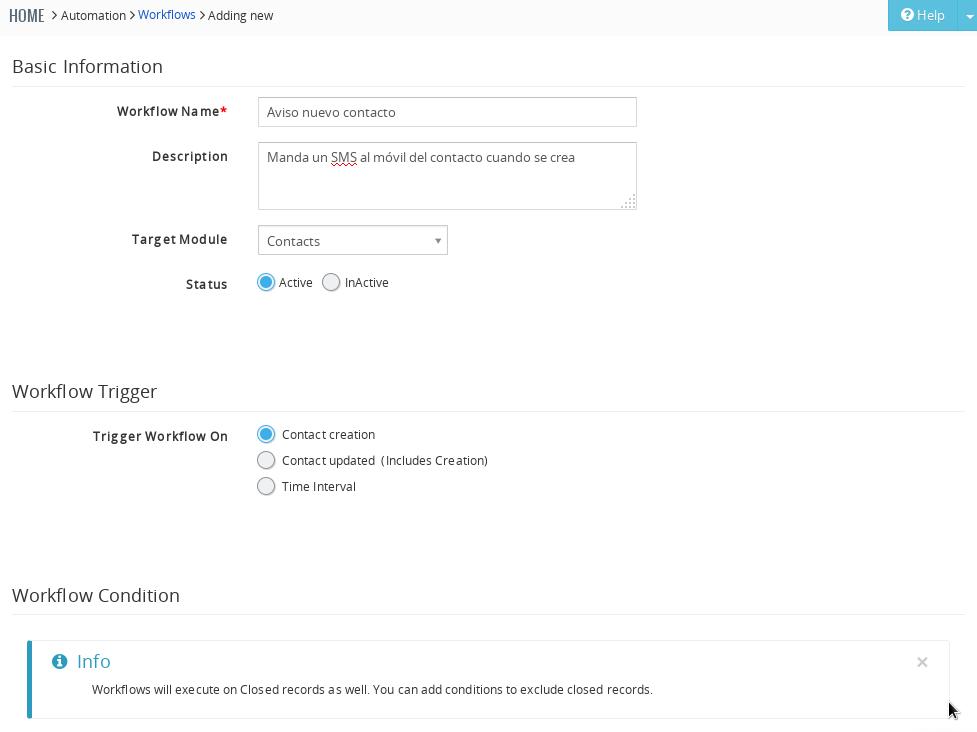977x732 pixels.
Task: Click the blue Info circle icon
Action: 59,661
